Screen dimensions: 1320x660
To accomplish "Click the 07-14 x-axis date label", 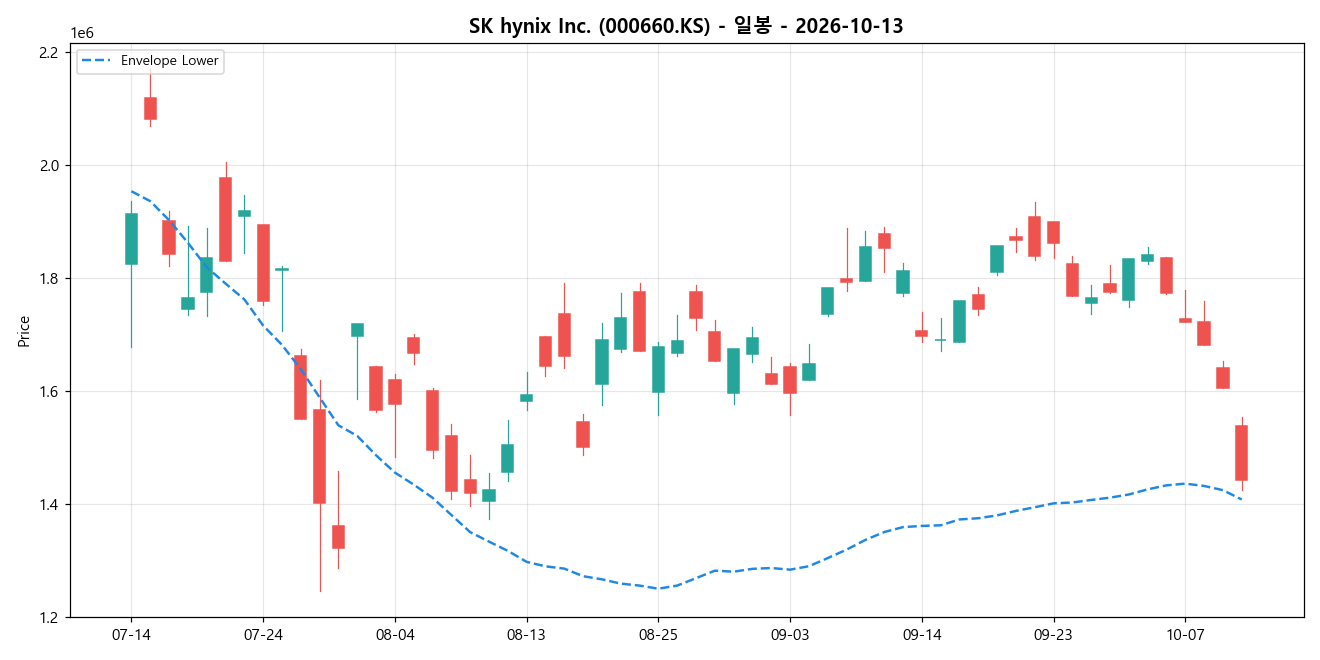I will click(x=131, y=635).
